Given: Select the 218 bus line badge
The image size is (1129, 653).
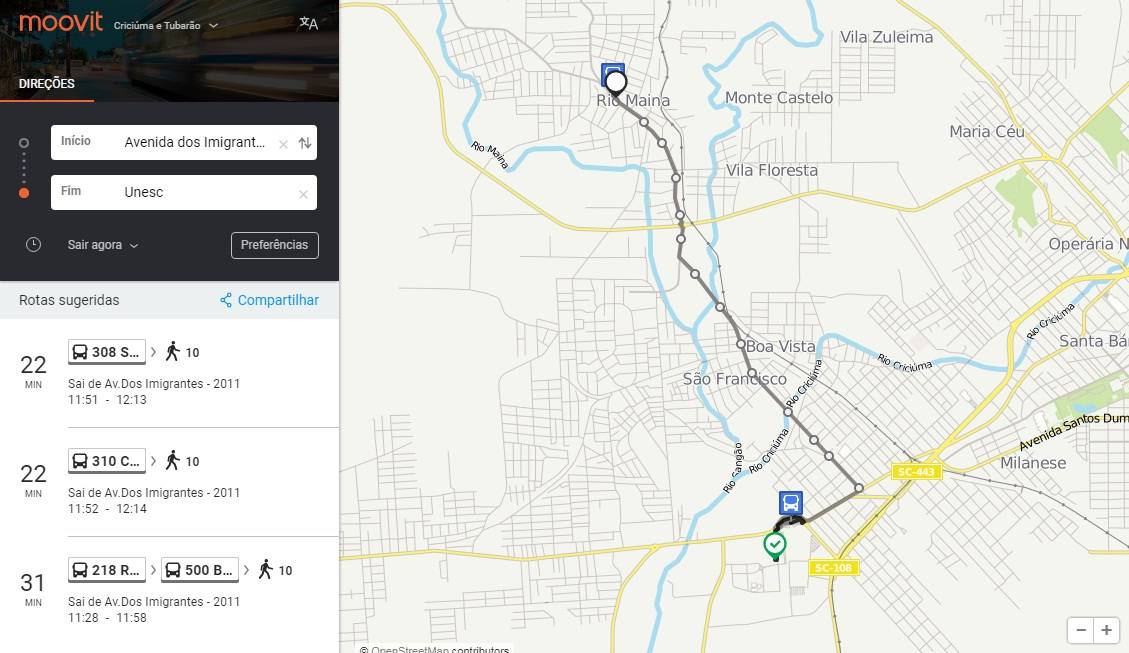Looking at the screenshot, I should pos(107,570).
